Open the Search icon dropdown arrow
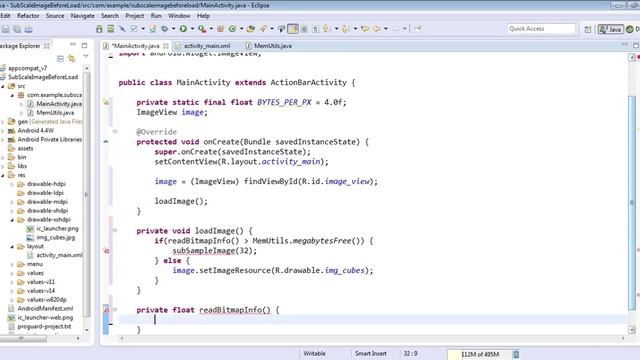 pyautogui.click(x=272, y=29)
